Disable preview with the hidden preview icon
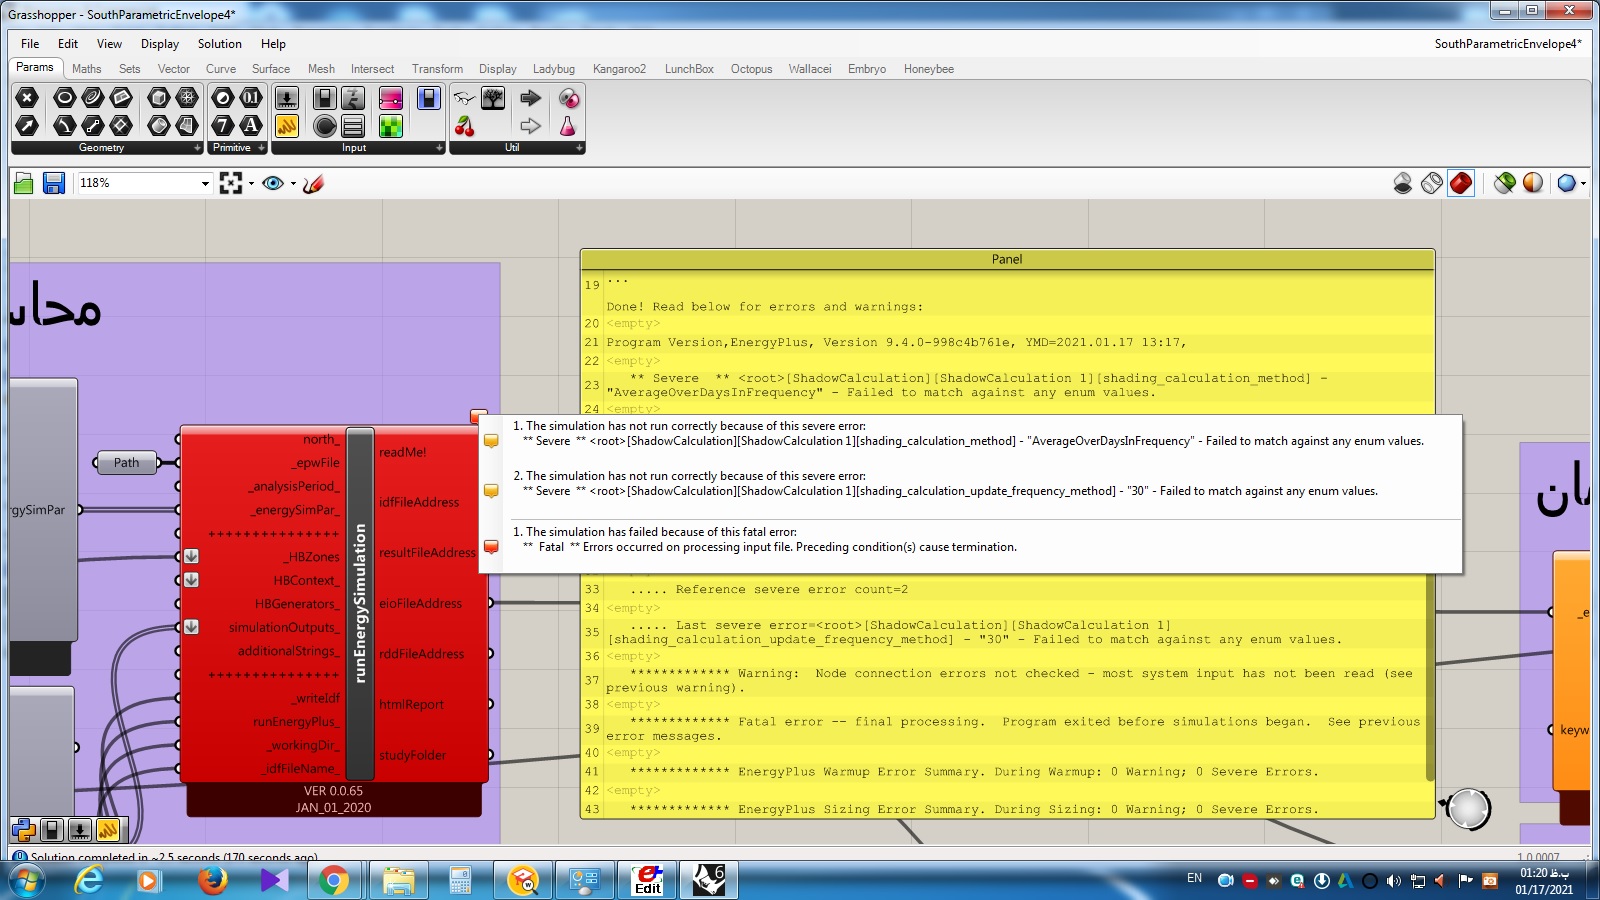 [1403, 183]
